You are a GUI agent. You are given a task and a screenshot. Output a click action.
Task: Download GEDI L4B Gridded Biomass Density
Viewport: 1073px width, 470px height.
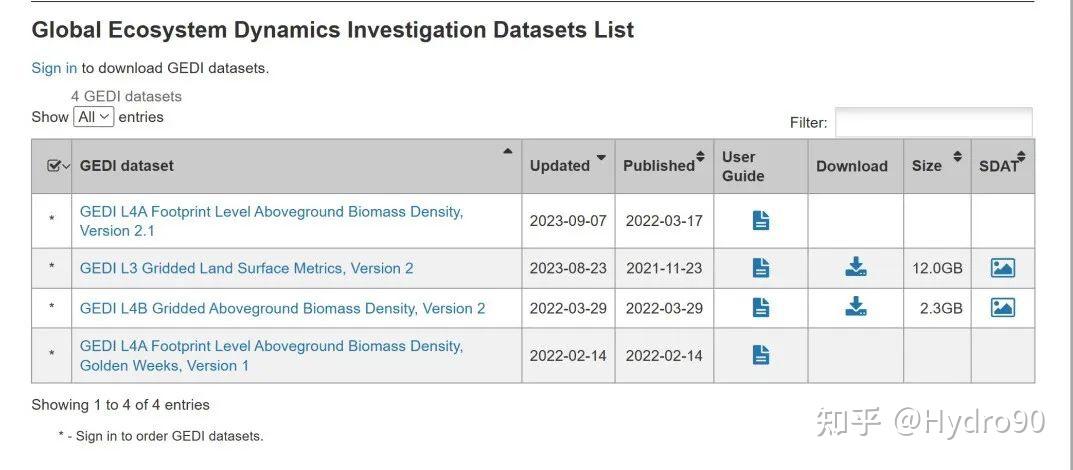(x=855, y=308)
